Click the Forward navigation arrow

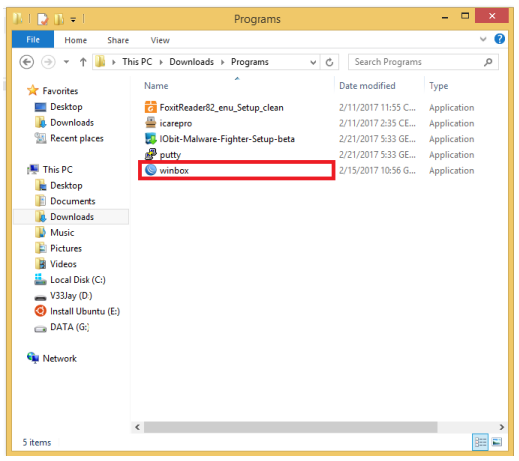tap(48, 62)
